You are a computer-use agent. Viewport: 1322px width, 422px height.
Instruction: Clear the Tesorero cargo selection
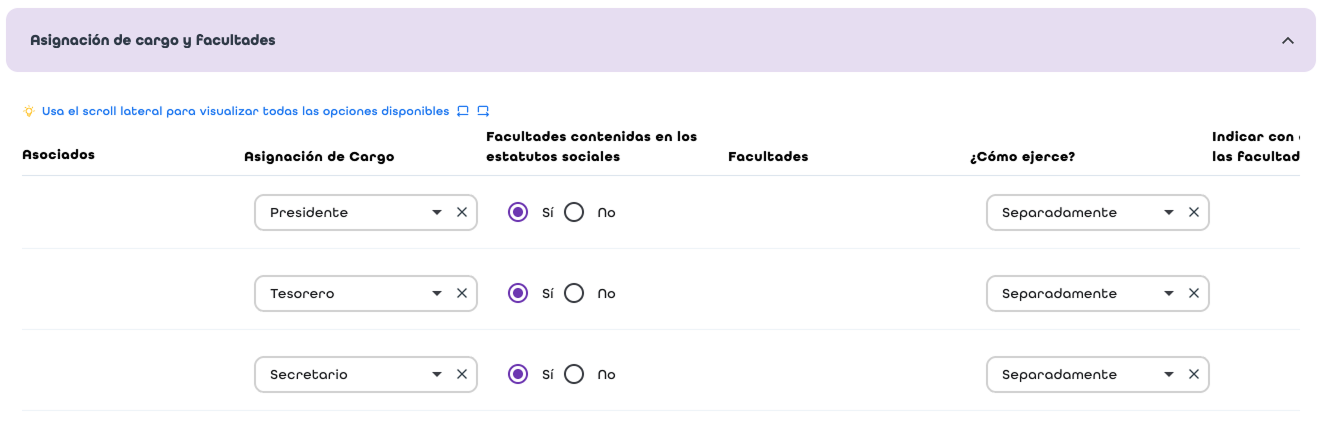462,293
